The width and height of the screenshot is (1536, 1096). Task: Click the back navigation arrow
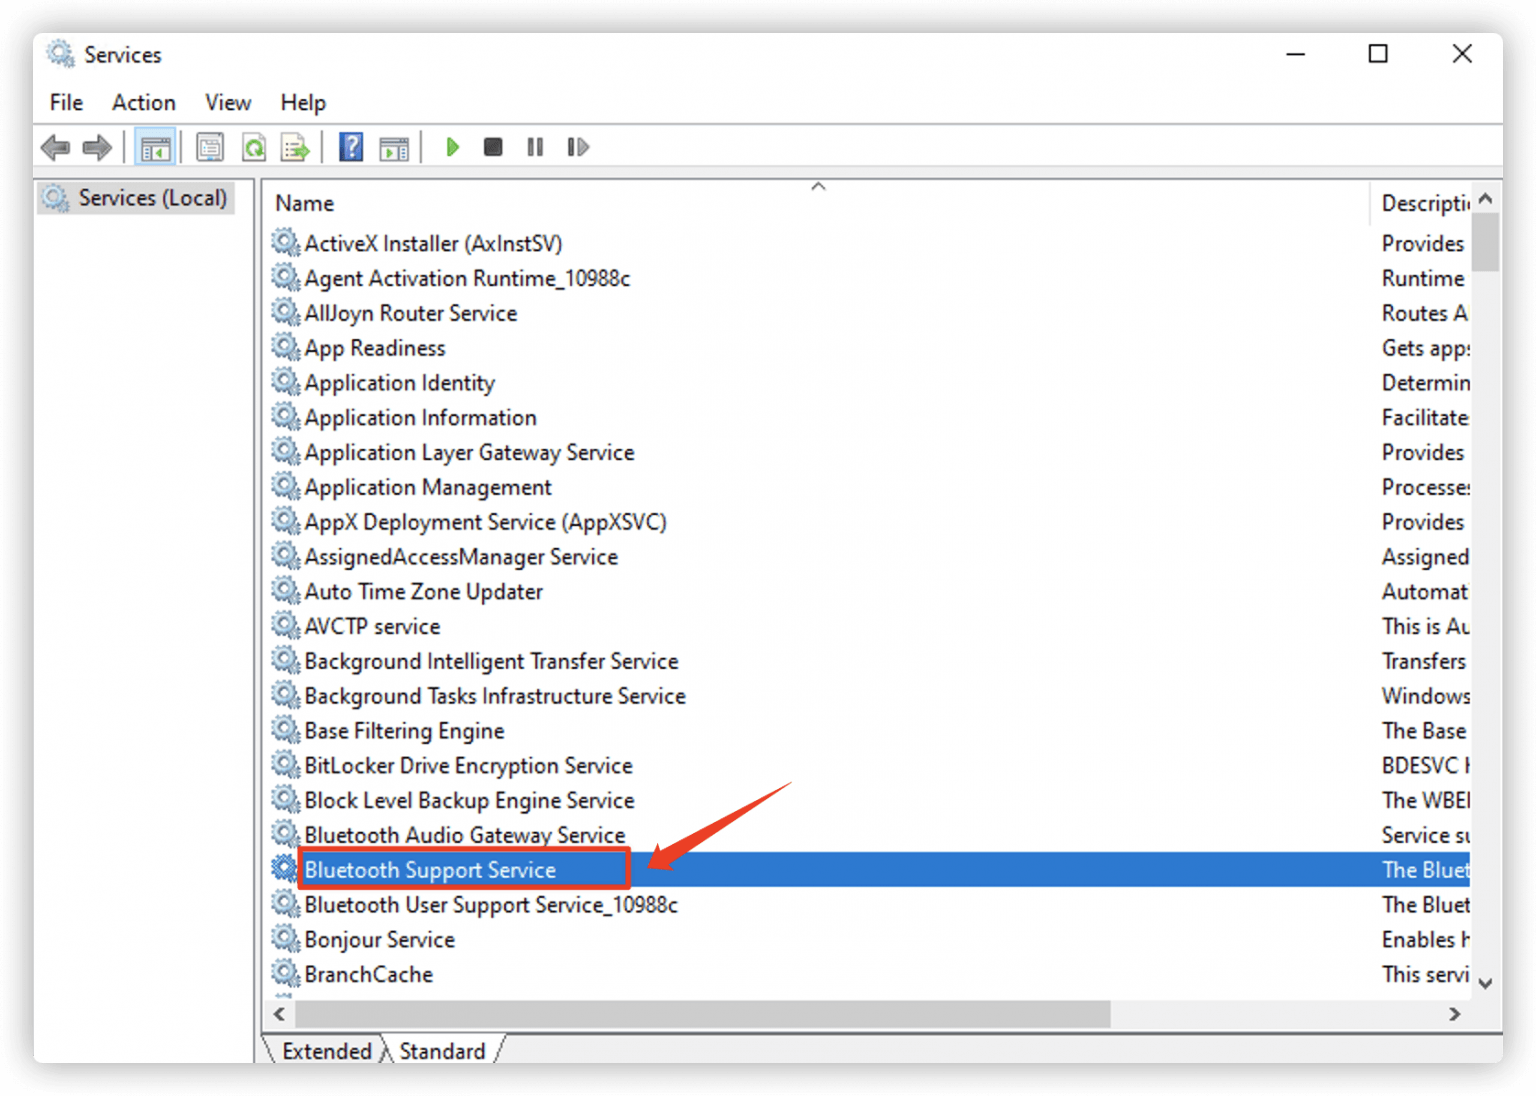click(x=55, y=147)
